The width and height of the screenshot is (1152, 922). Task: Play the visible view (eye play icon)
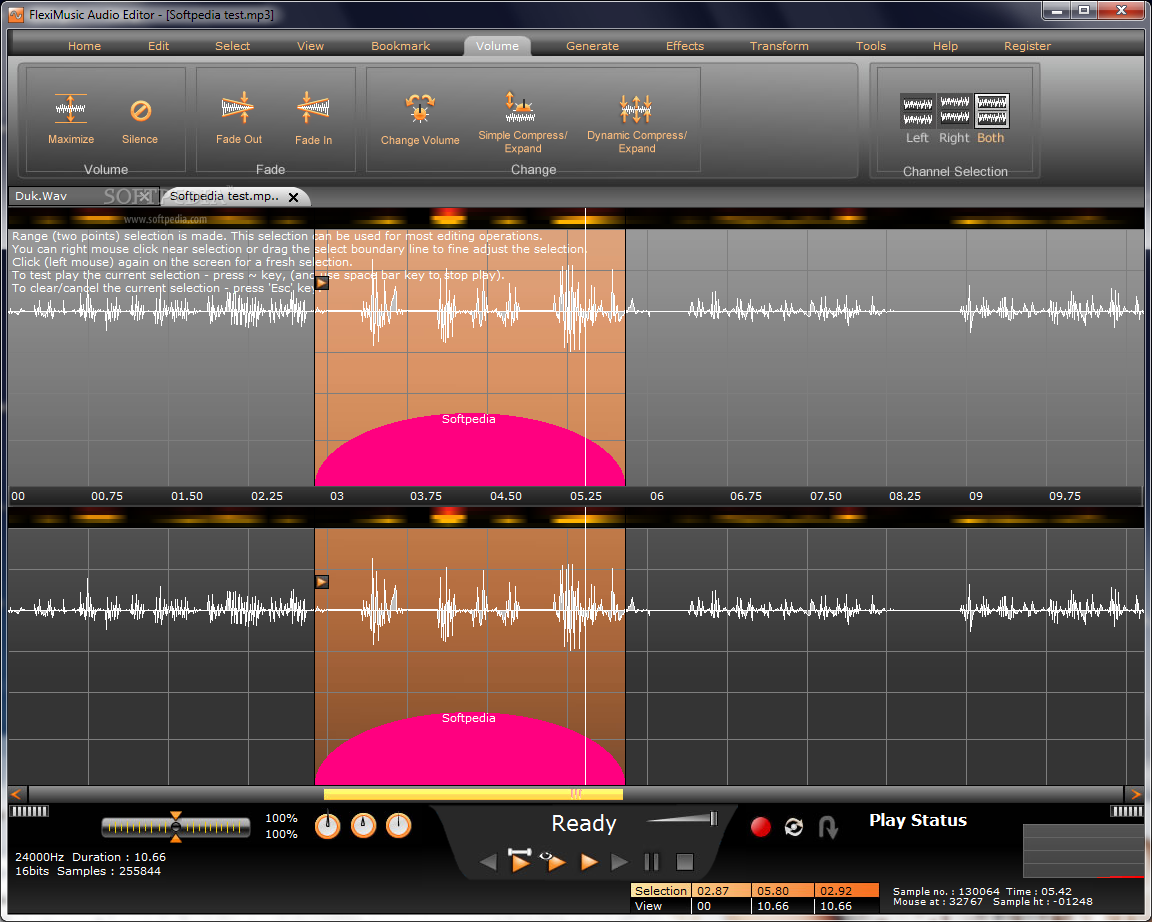[x=553, y=860]
